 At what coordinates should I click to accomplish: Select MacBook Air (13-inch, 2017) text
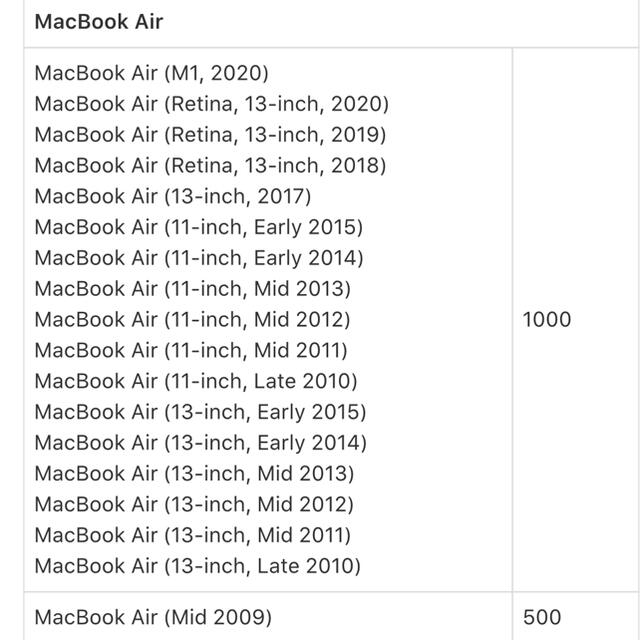tap(173, 197)
